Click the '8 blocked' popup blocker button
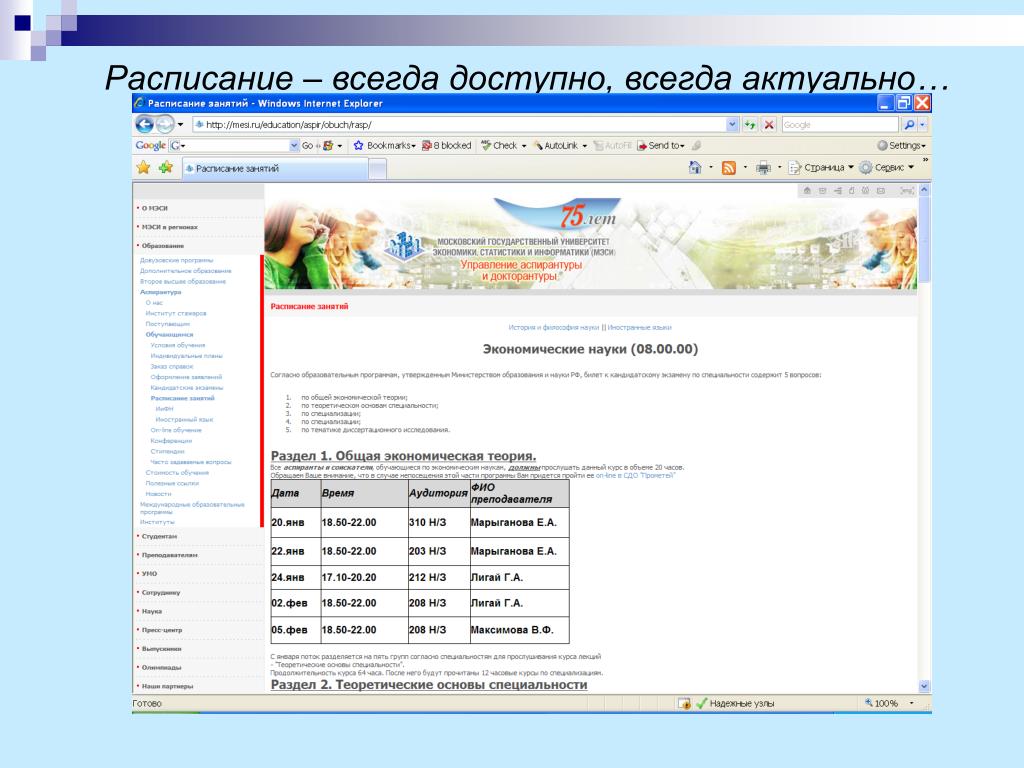 [x=447, y=146]
